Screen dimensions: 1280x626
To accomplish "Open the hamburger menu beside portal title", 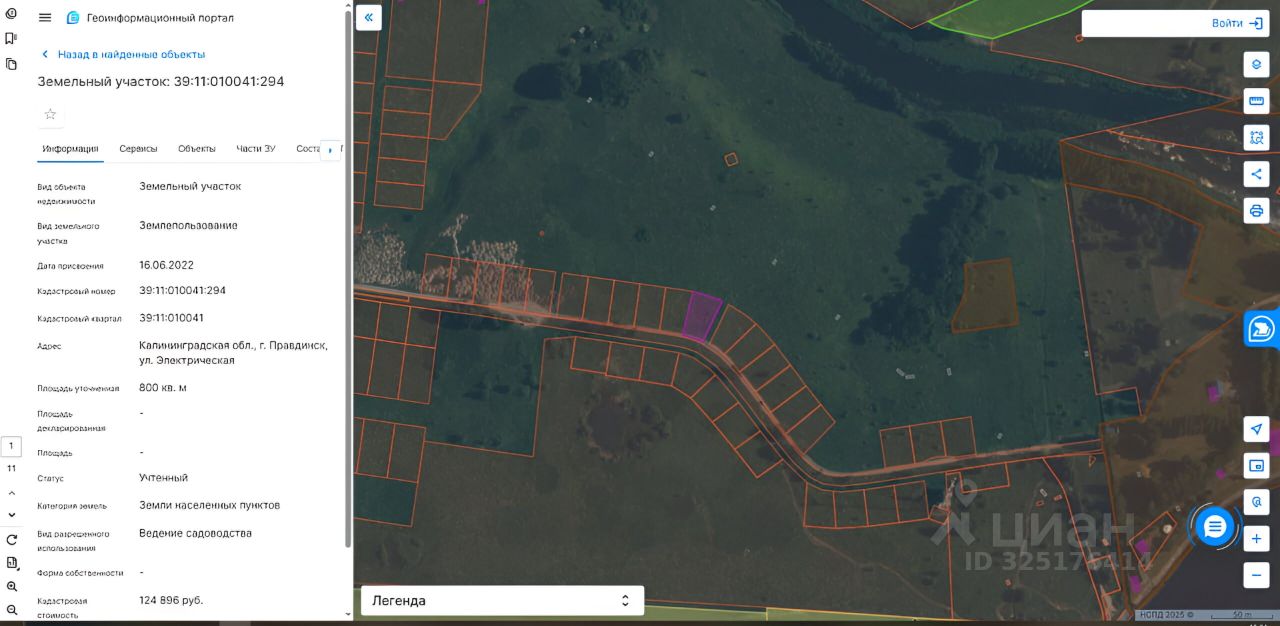I will pos(45,18).
